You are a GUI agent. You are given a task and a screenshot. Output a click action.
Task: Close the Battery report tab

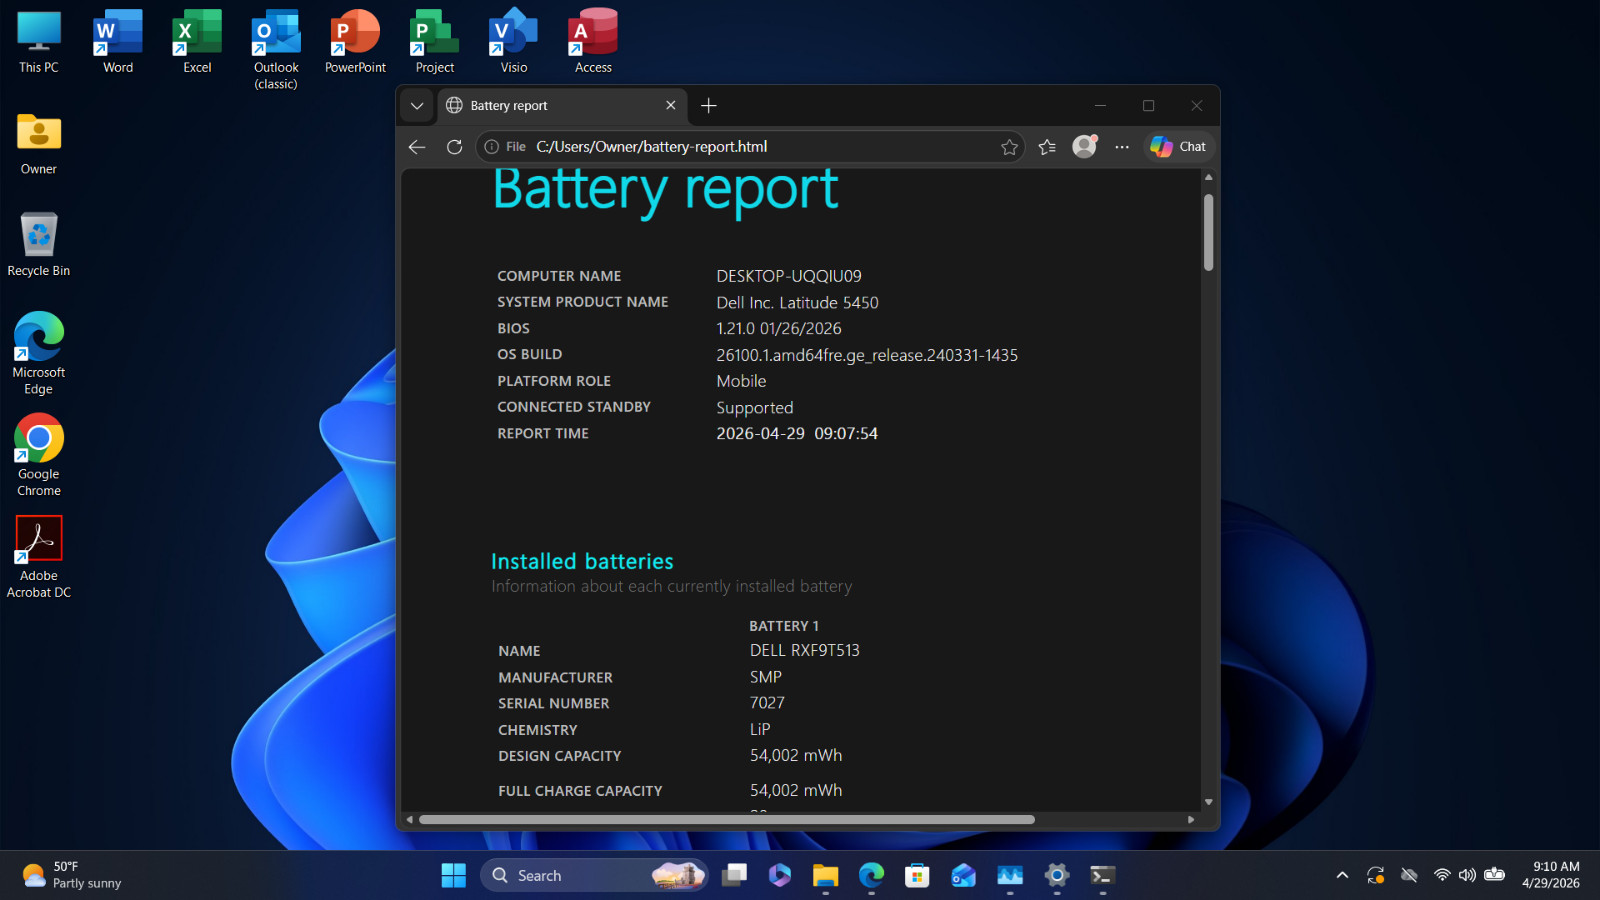pyautogui.click(x=671, y=106)
